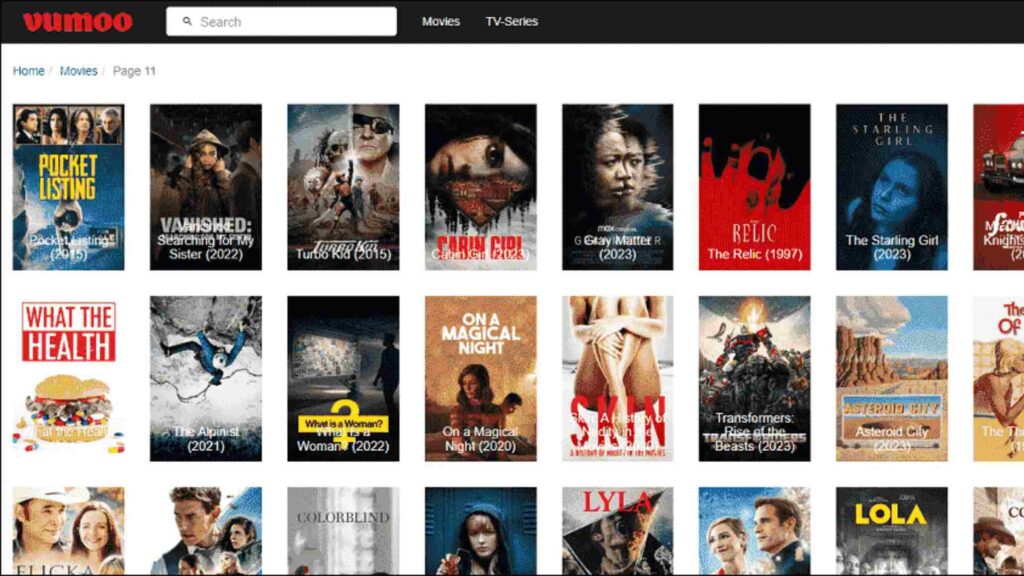
Task: Open The Starling Girl (2023) poster
Action: pos(891,187)
